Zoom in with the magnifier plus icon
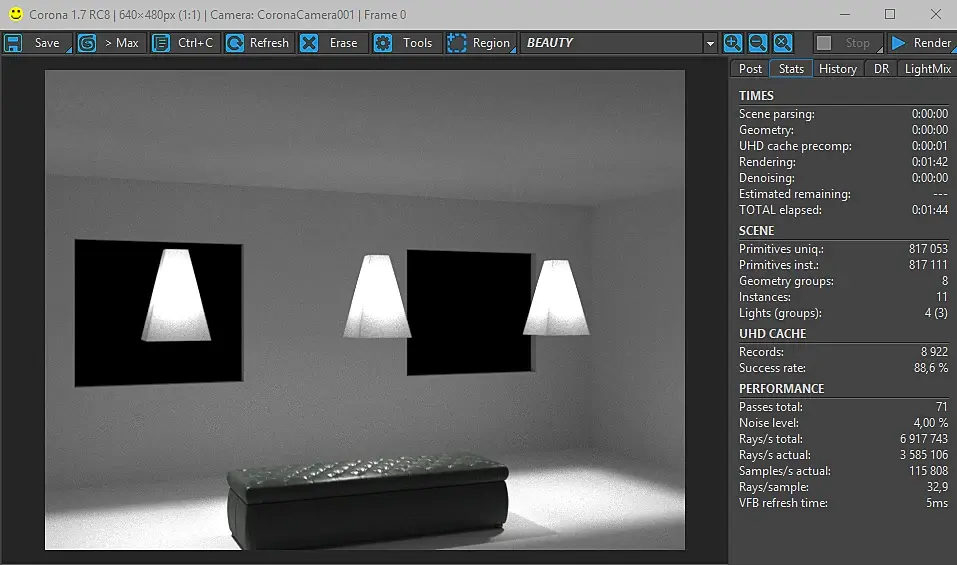 [732, 43]
